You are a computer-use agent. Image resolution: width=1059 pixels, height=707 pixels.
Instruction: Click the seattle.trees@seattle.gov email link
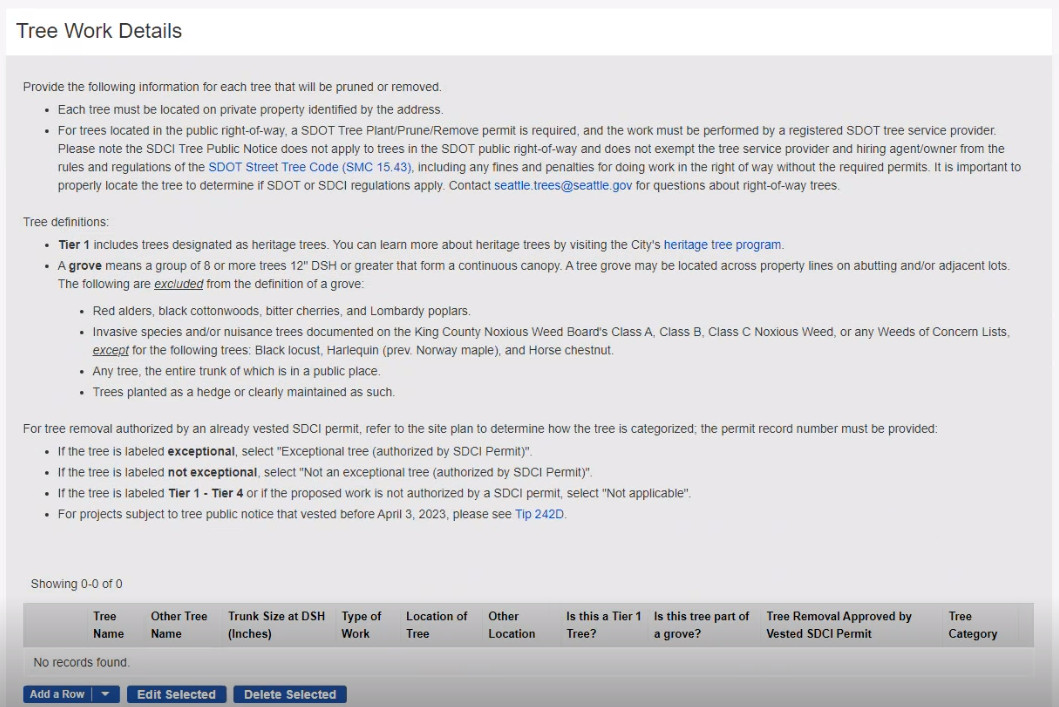(x=563, y=185)
